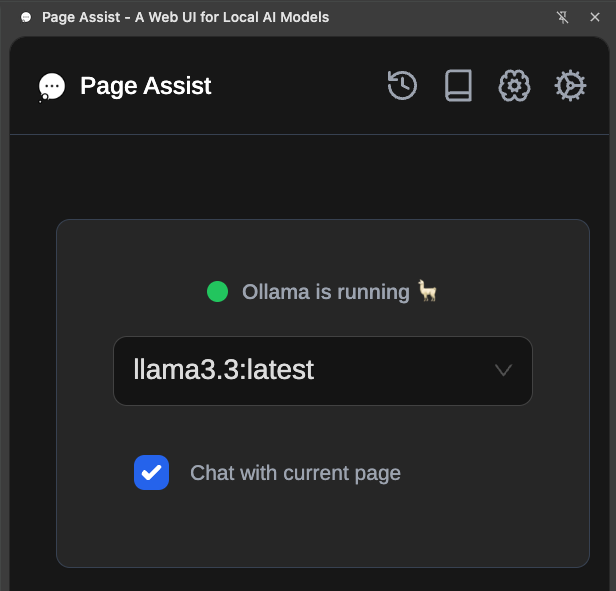Click the 'Page Assist' header title
The image size is (616, 591).
[x=146, y=86]
